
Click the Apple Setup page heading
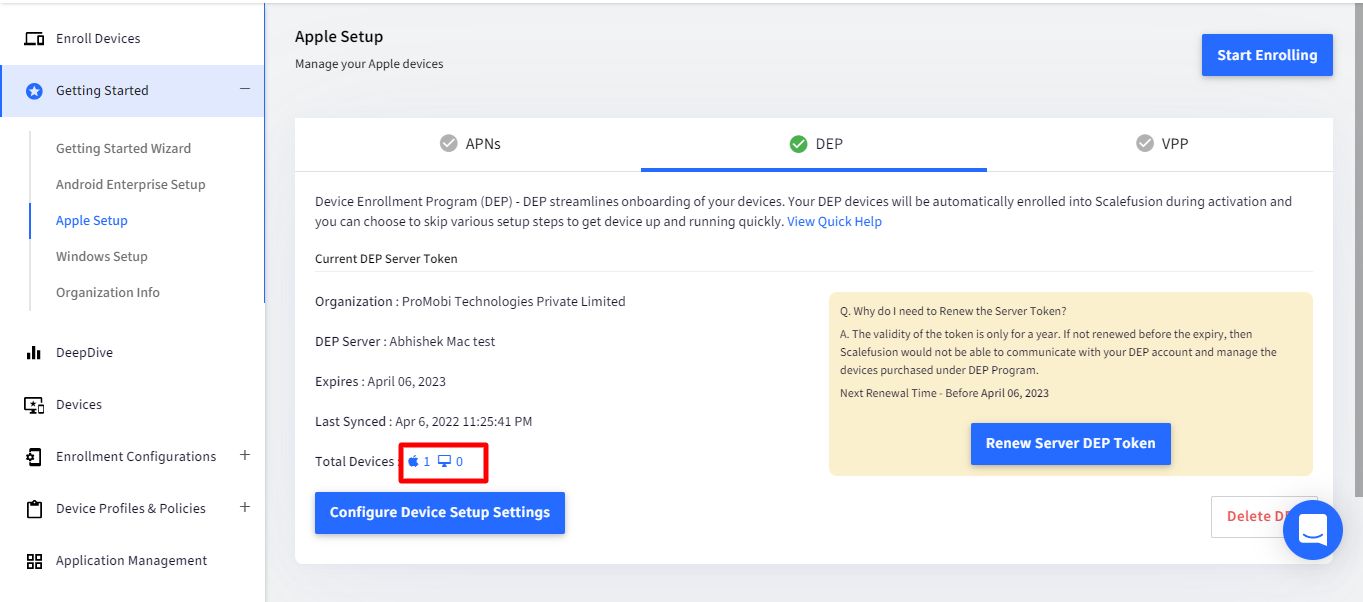click(339, 36)
